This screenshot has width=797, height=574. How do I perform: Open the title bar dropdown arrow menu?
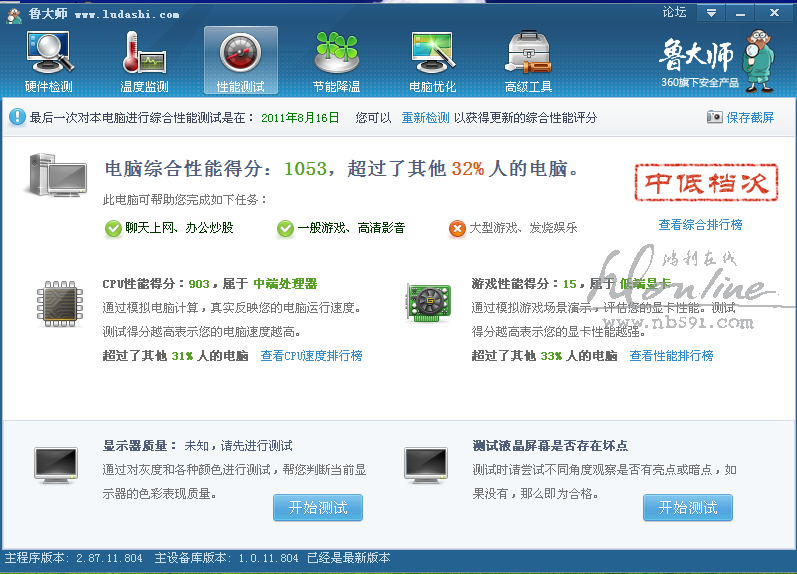point(712,13)
